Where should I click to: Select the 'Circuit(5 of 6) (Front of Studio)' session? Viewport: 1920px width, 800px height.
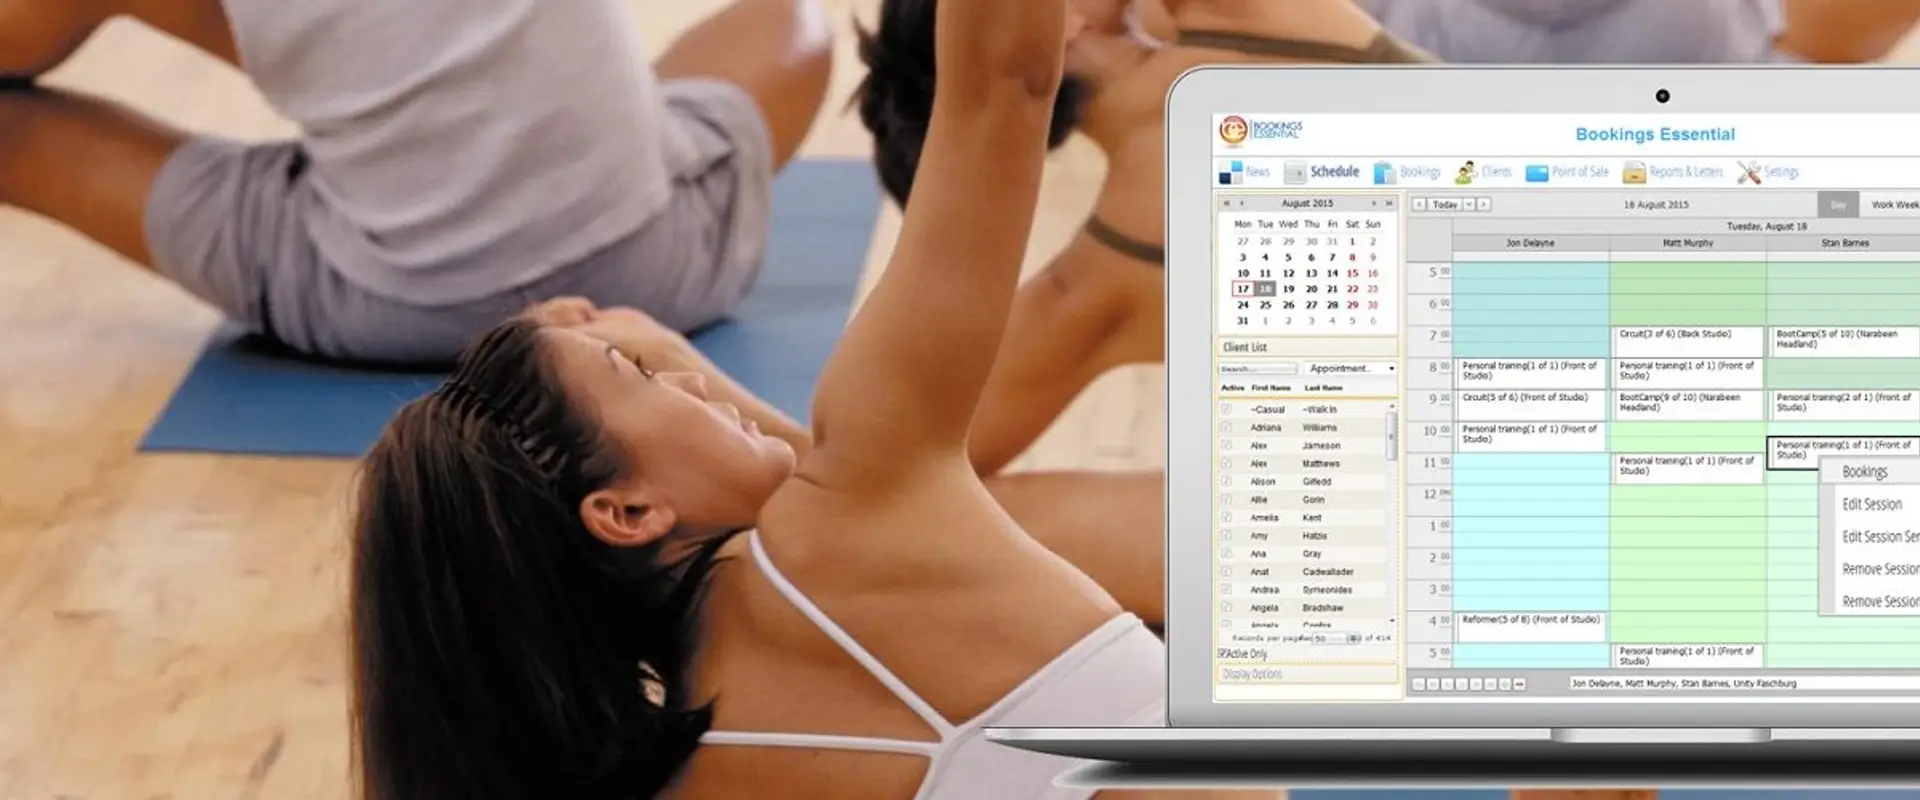click(x=1531, y=403)
